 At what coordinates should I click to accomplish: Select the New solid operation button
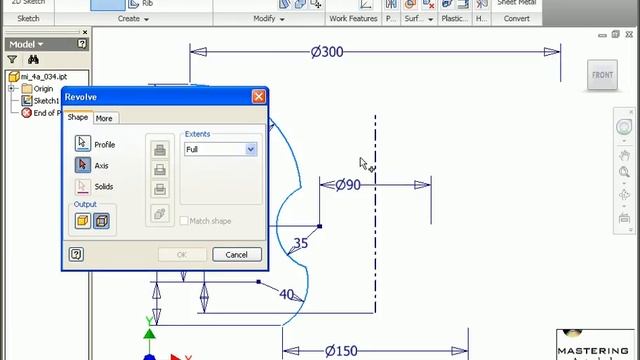160,213
